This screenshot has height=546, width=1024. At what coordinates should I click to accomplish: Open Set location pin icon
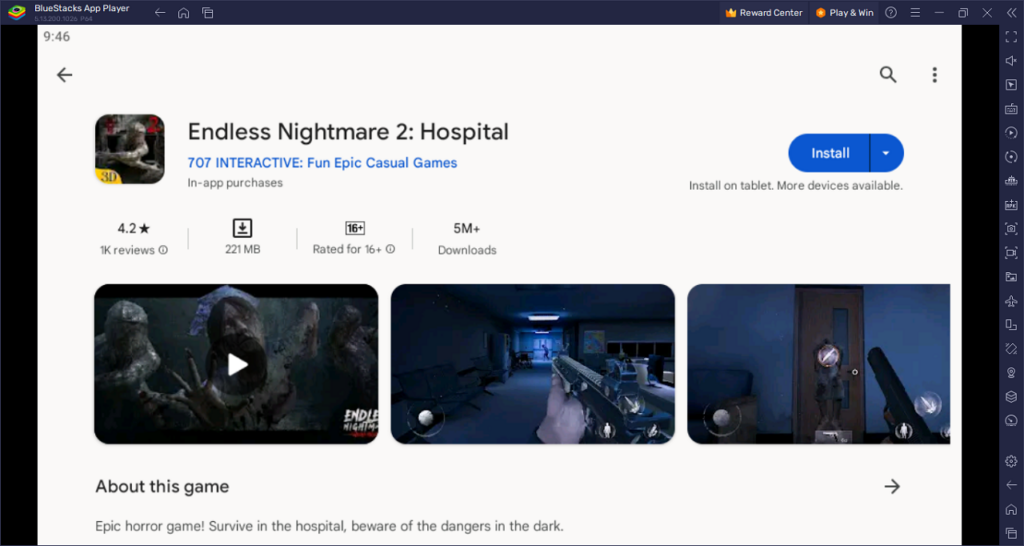pyautogui.click(x=1011, y=373)
